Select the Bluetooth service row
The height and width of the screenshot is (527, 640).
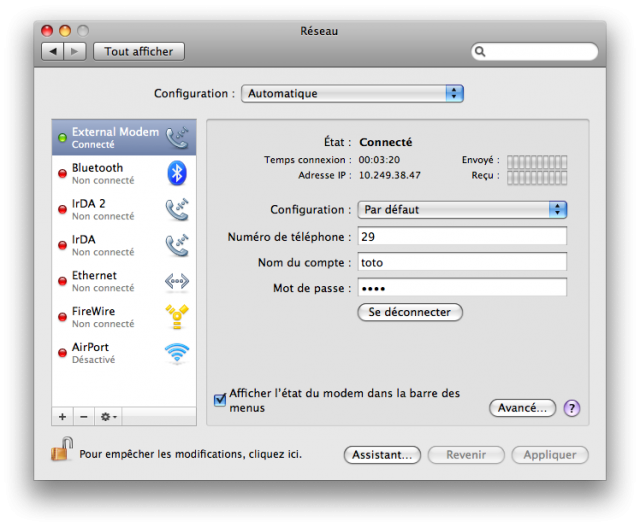pyautogui.click(x=124, y=173)
